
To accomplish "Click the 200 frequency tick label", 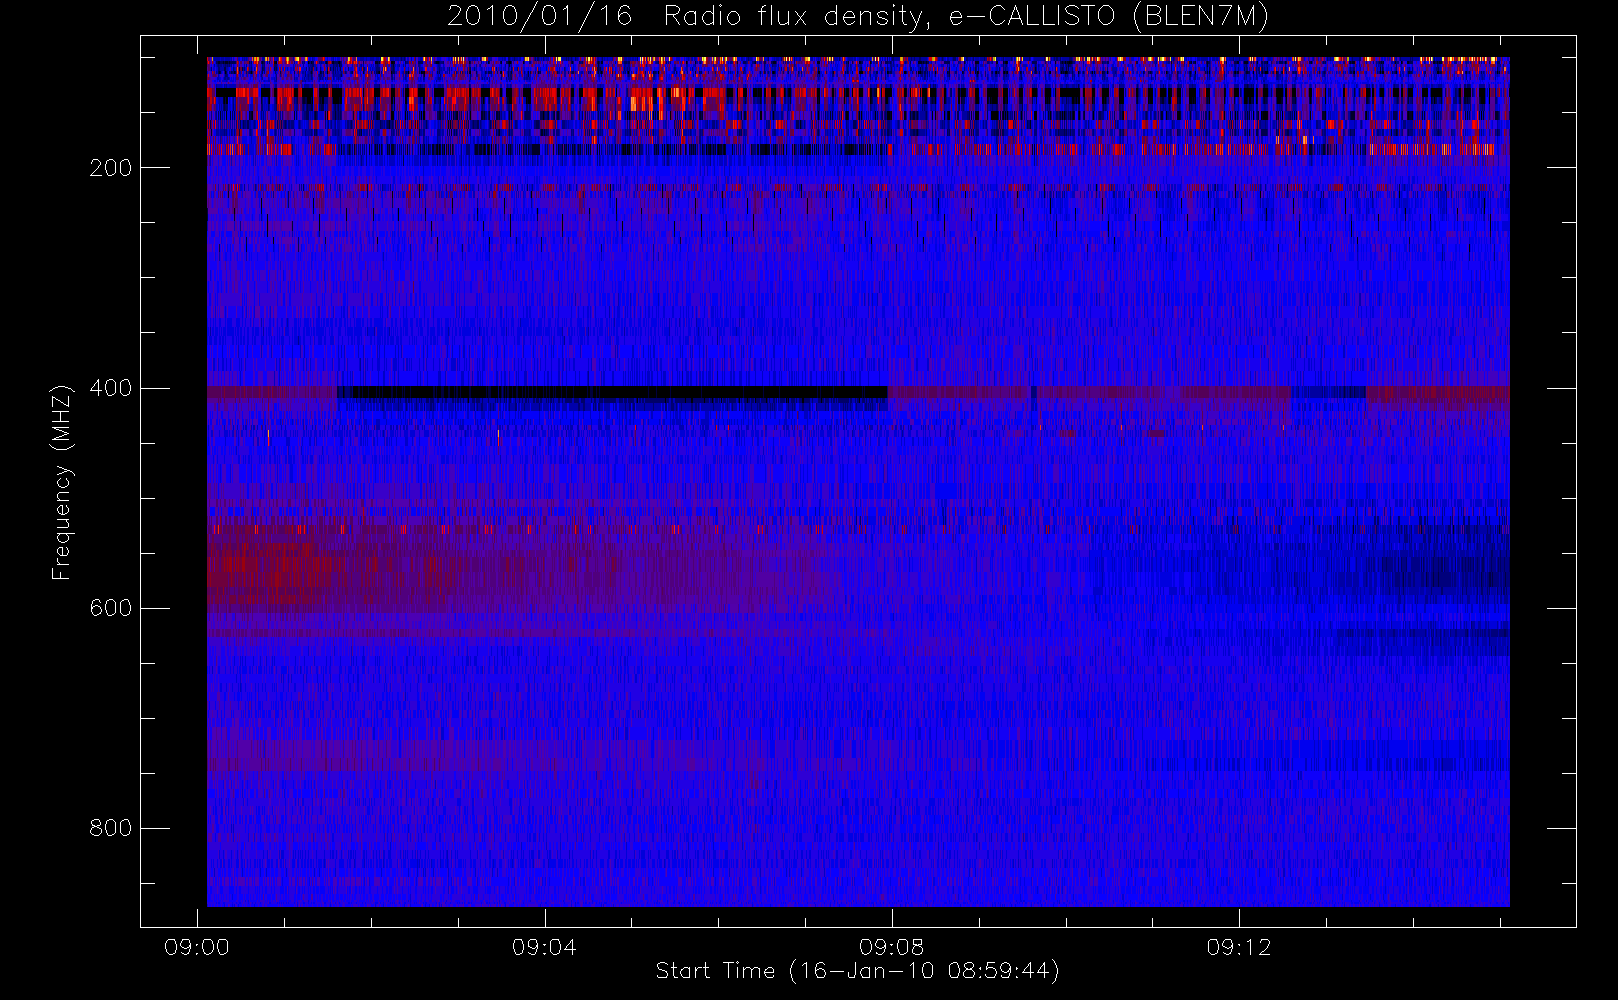I will click(x=110, y=168).
